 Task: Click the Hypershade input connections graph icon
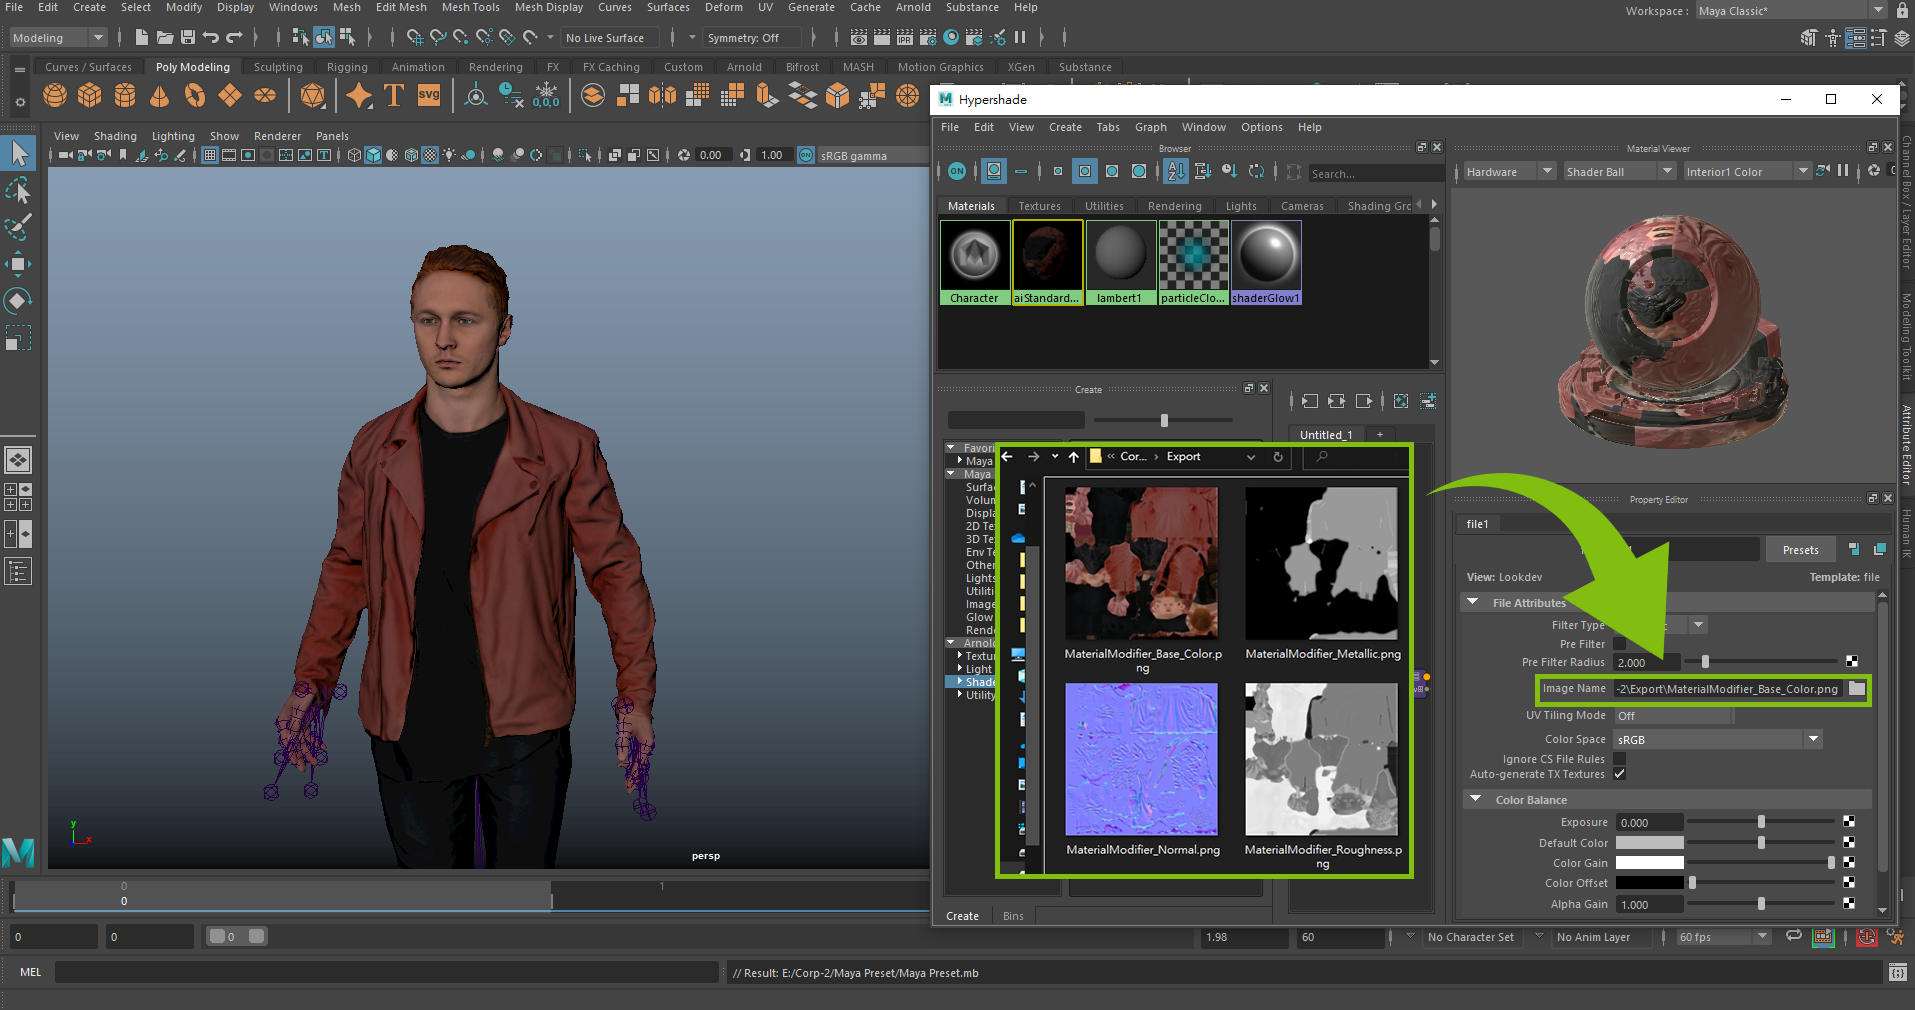[x=1310, y=401]
